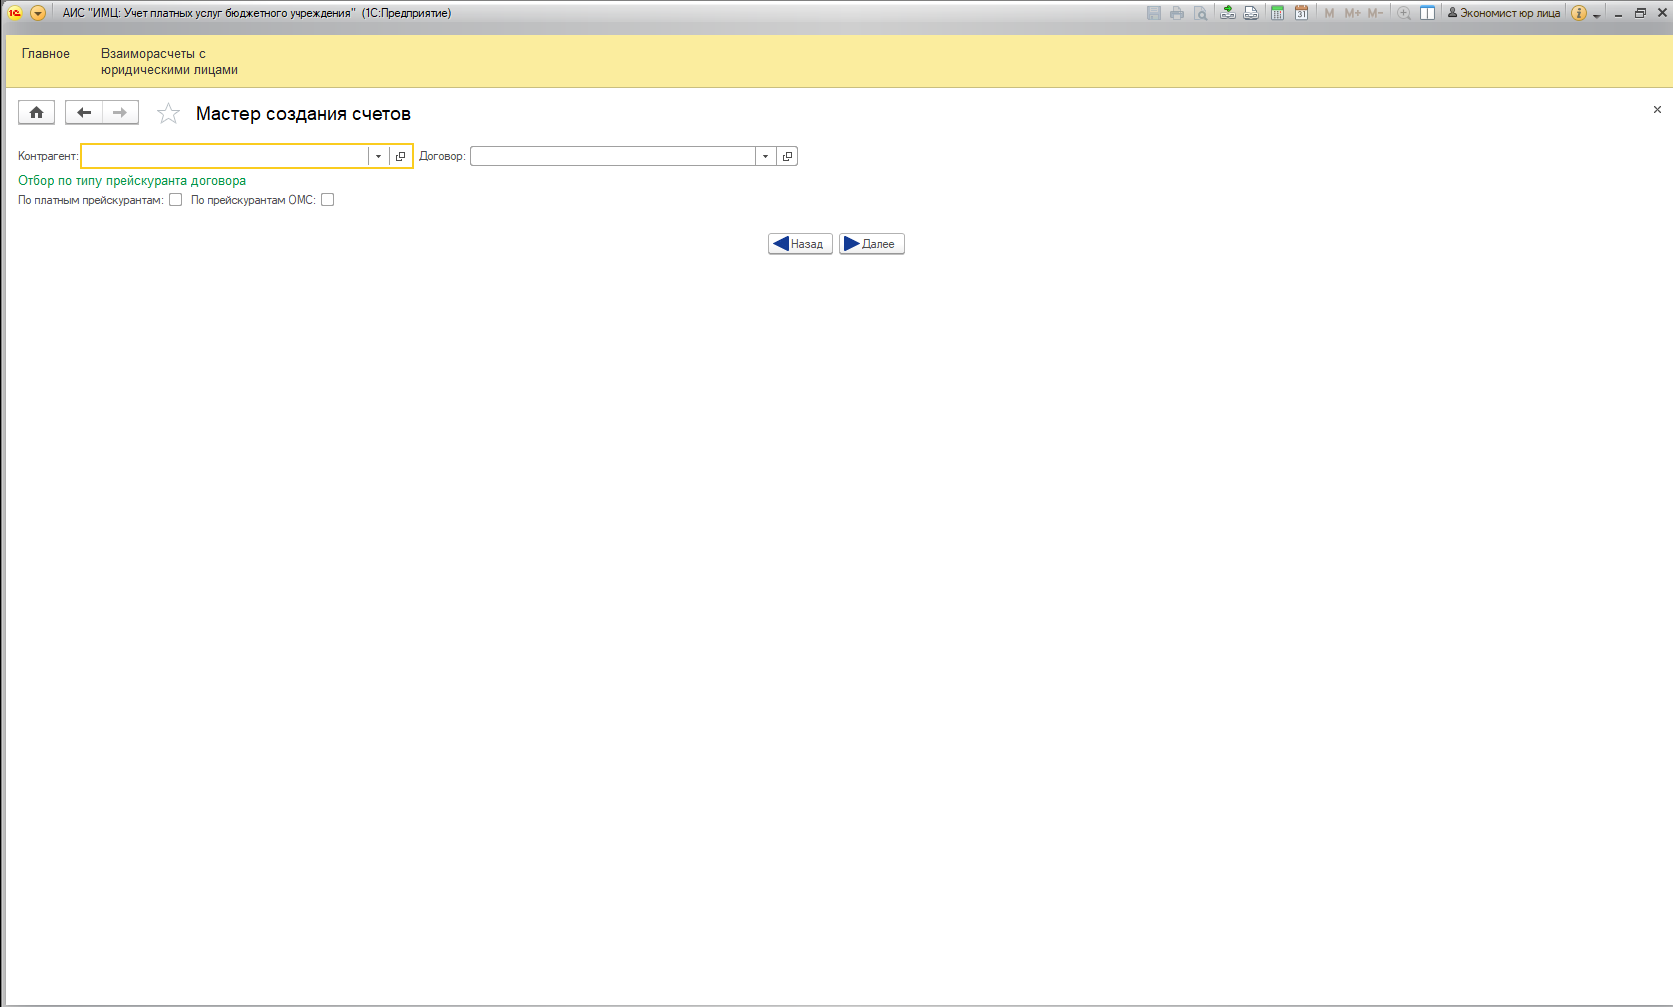This screenshot has height=1007, width=1673.
Task: Open Взаиморасчеты с юридическими лицами section
Action: pos(169,62)
